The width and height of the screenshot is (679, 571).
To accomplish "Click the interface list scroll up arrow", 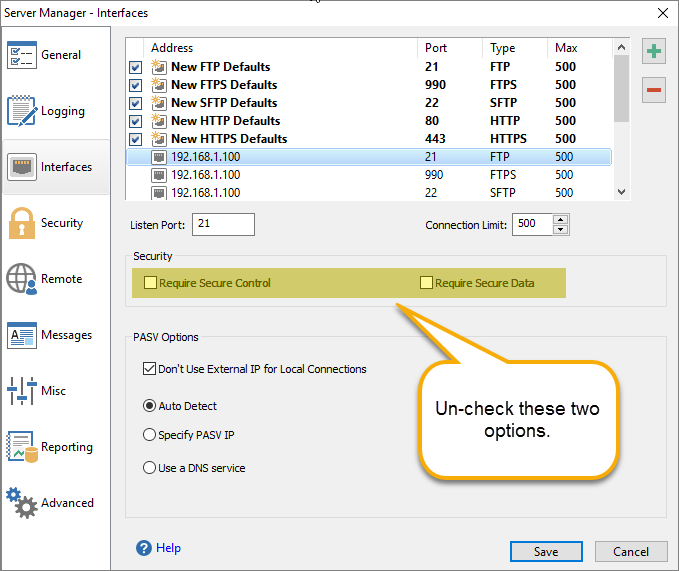I will [x=621, y=47].
